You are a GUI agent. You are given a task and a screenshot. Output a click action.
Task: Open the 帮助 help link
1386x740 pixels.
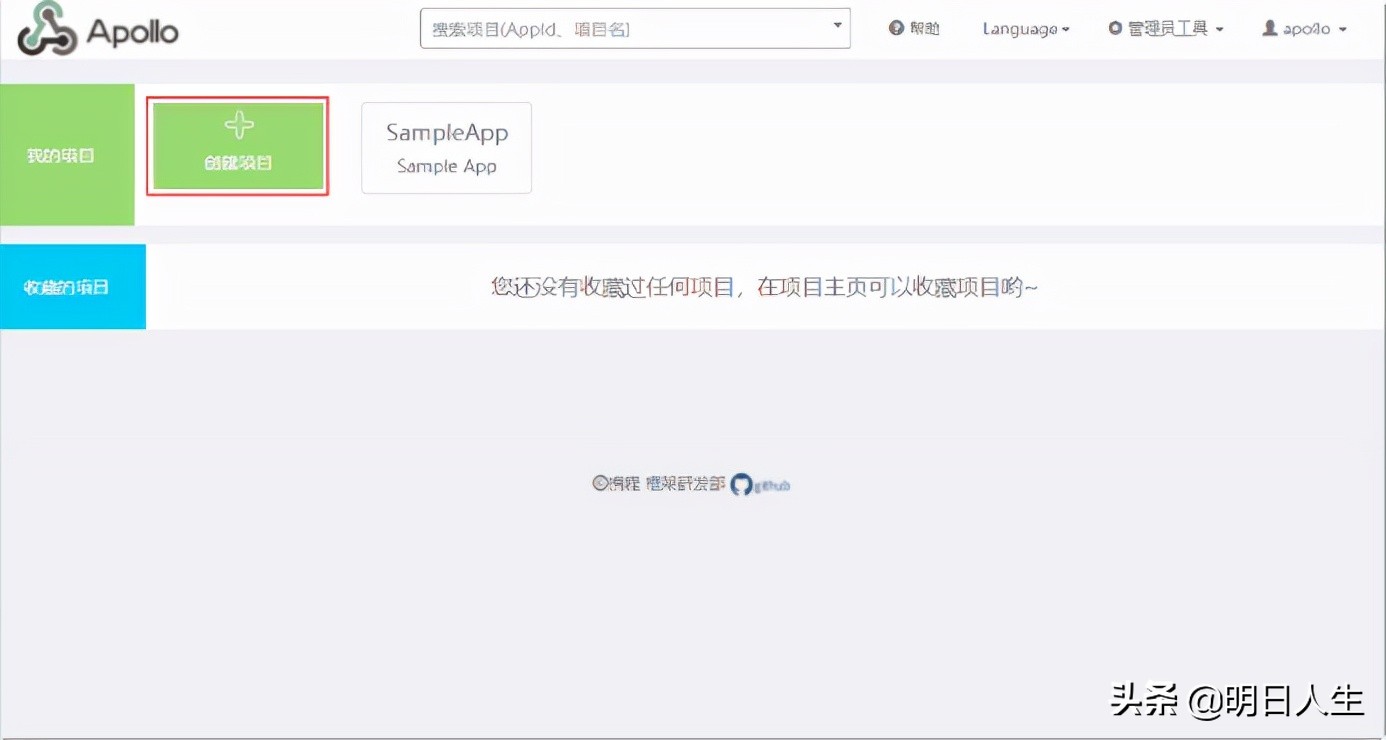click(x=914, y=29)
